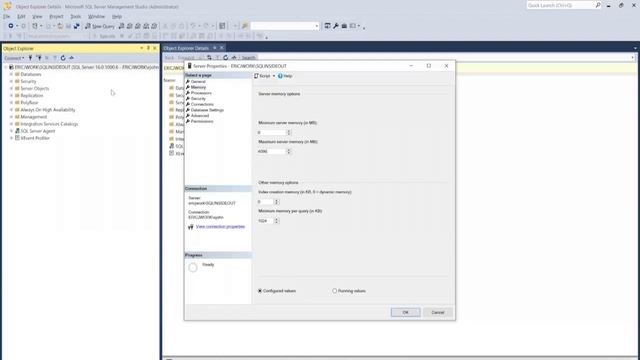Expand the Server Objects node
This screenshot has height=360, width=640.
(x=11, y=89)
